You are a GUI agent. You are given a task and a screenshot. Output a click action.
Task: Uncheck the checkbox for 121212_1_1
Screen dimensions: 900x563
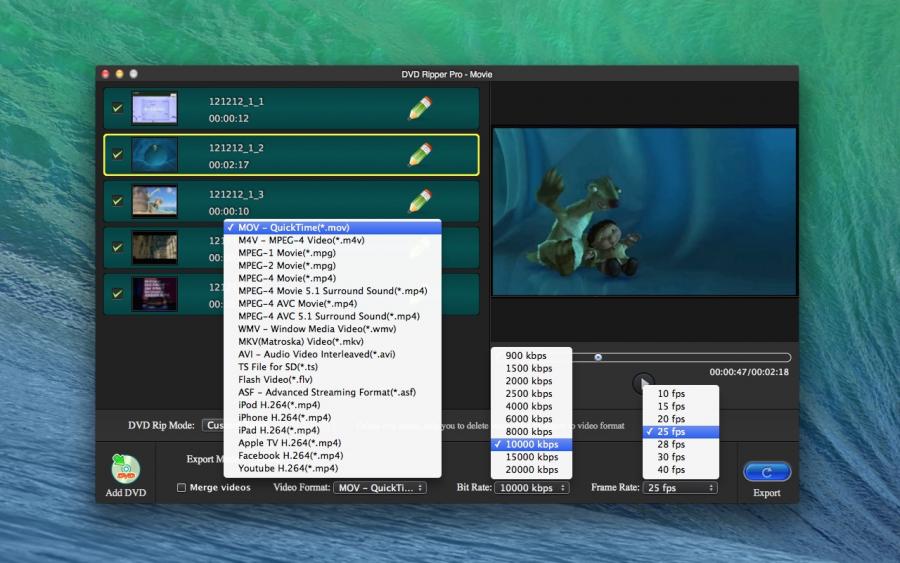pos(117,108)
